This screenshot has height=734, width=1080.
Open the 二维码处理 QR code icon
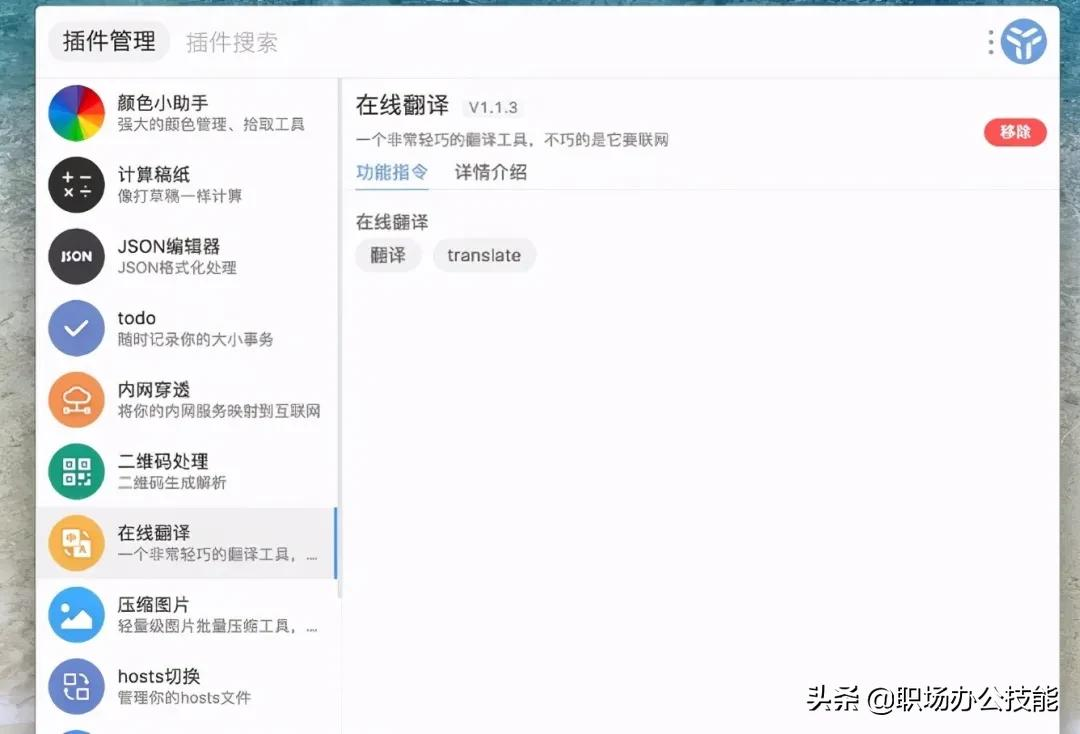(76, 471)
